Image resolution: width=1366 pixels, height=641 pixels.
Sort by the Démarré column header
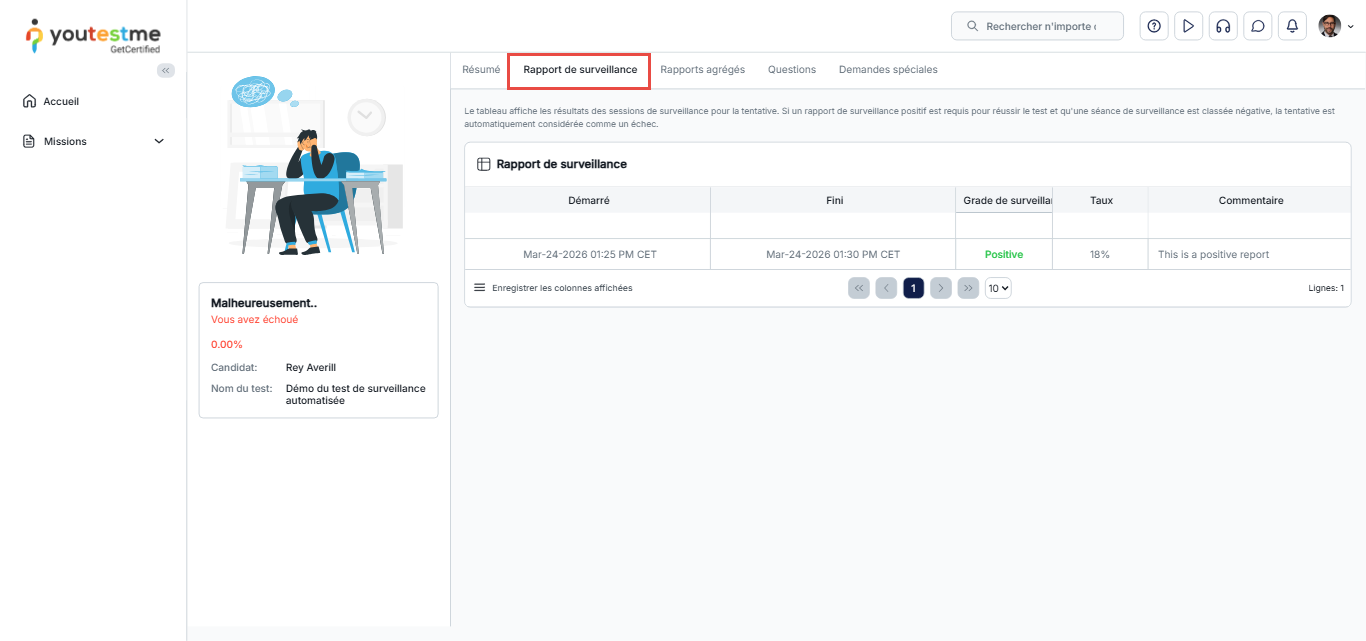588,200
